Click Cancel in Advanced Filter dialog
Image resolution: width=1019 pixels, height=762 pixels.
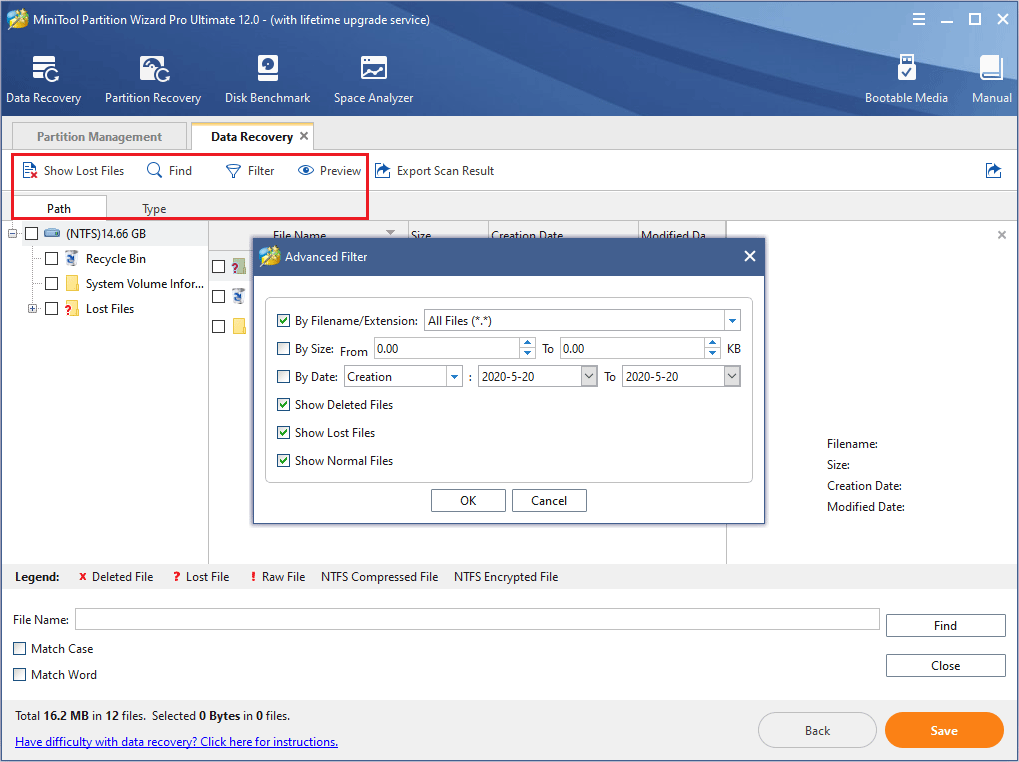[x=549, y=500]
